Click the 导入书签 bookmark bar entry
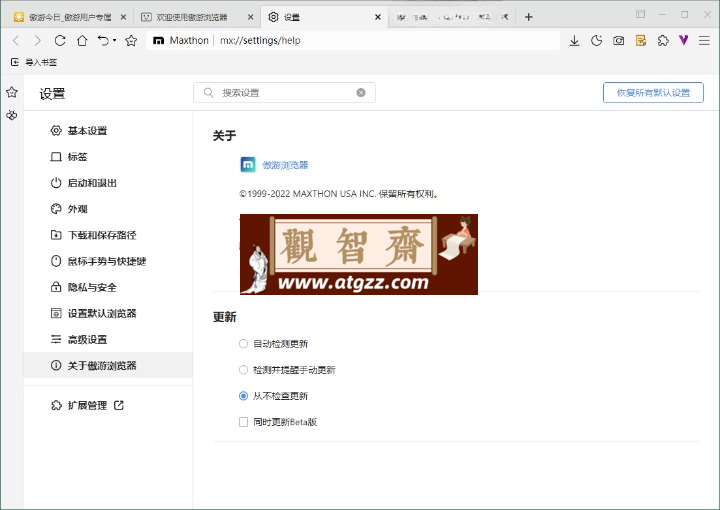The image size is (720, 510). [x=34, y=62]
